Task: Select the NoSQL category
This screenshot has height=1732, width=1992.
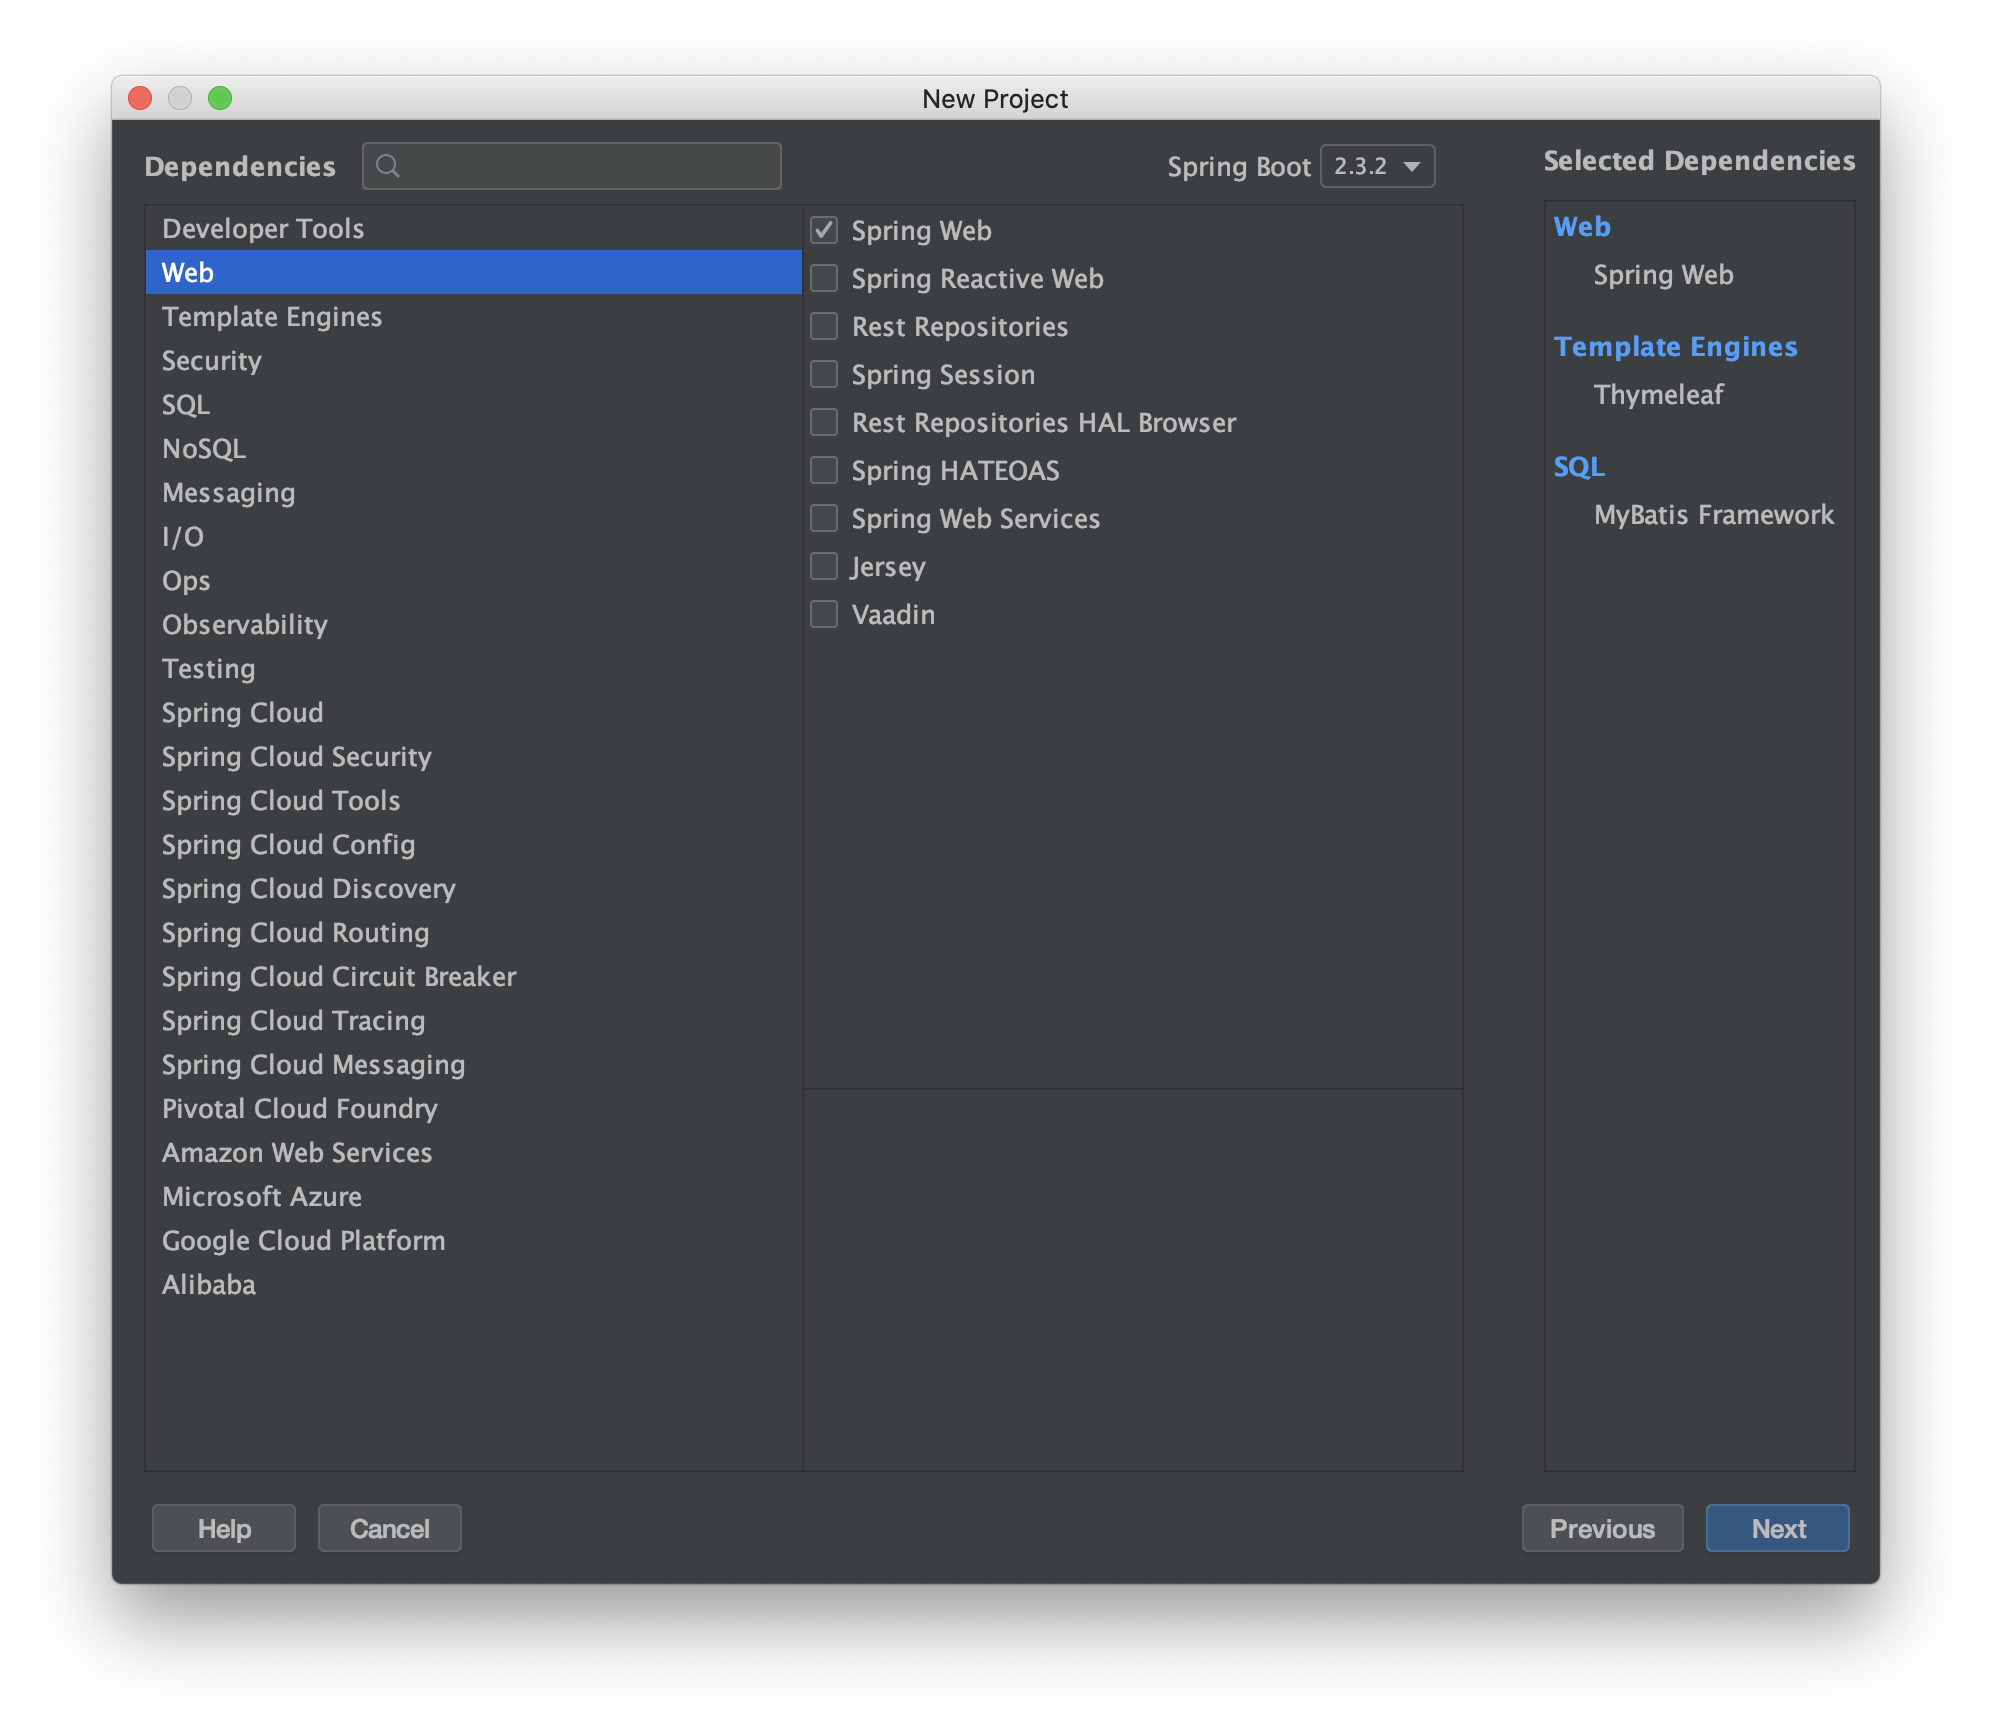Action: [x=473, y=448]
